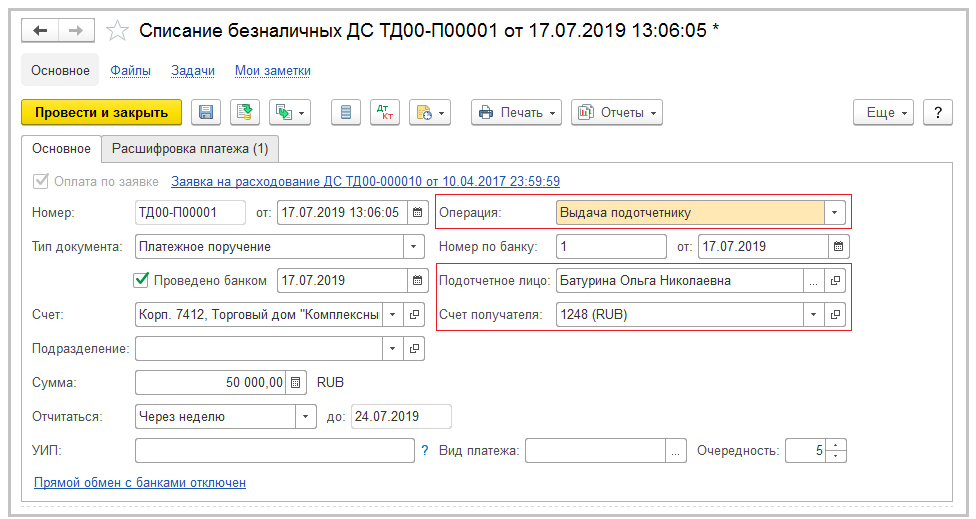Toggle the Оплата по заявке checkbox
Viewport: 976px width, 519px height.
point(41,182)
